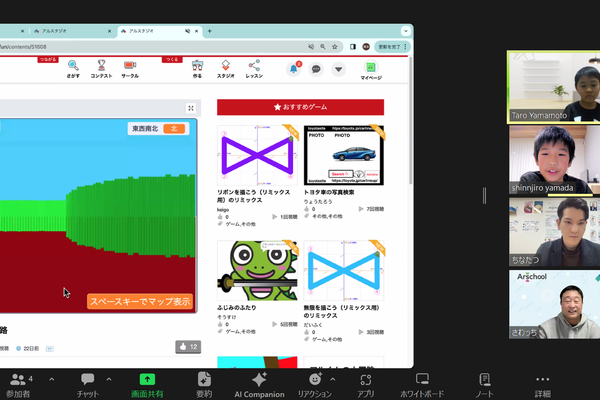Click the おすすめゲーム red header
600x400 pixels.
pos(300,107)
